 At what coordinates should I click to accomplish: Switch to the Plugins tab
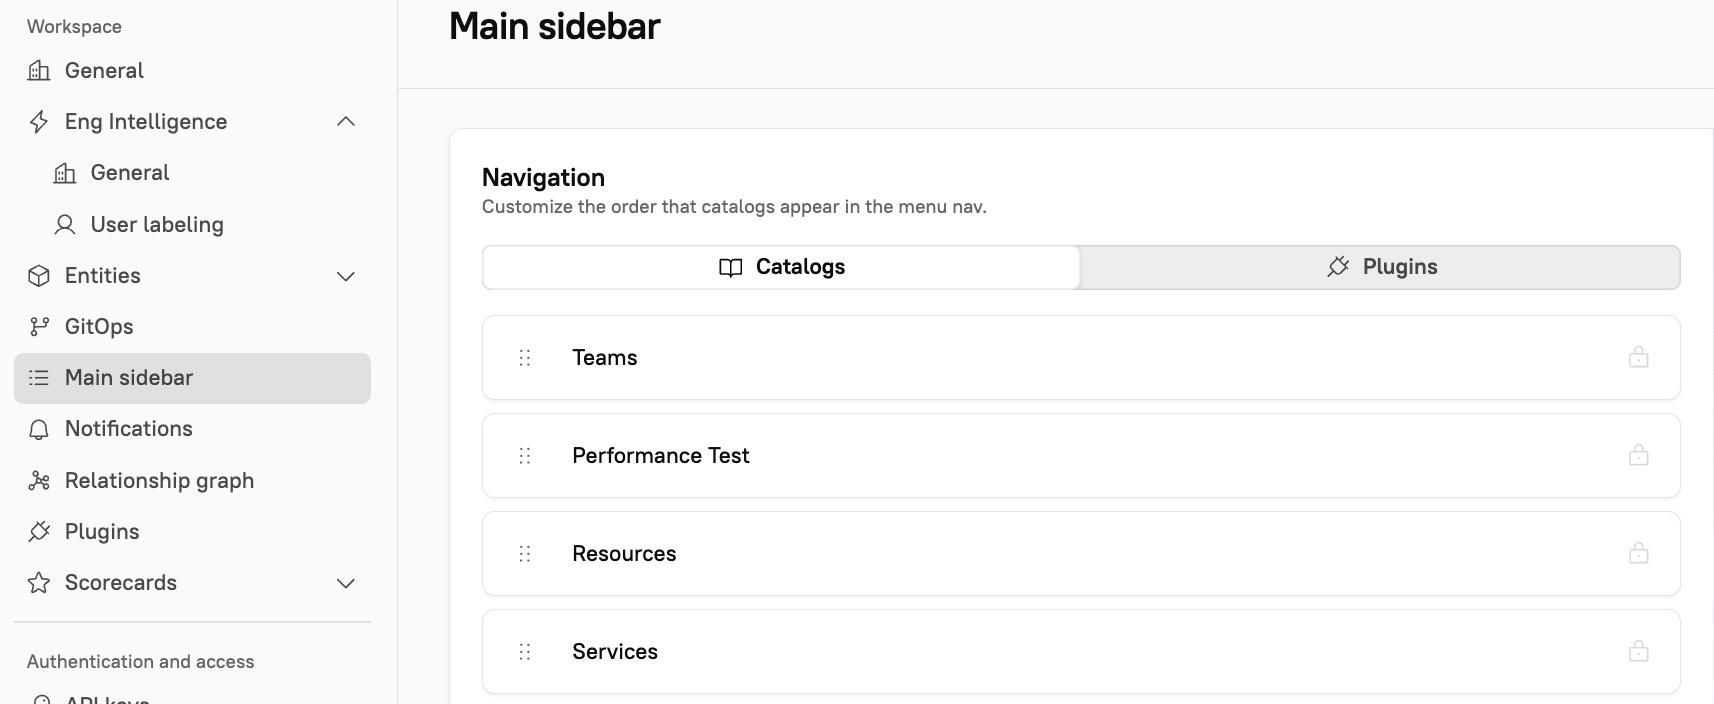pyautogui.click(x=1380, y=267)
